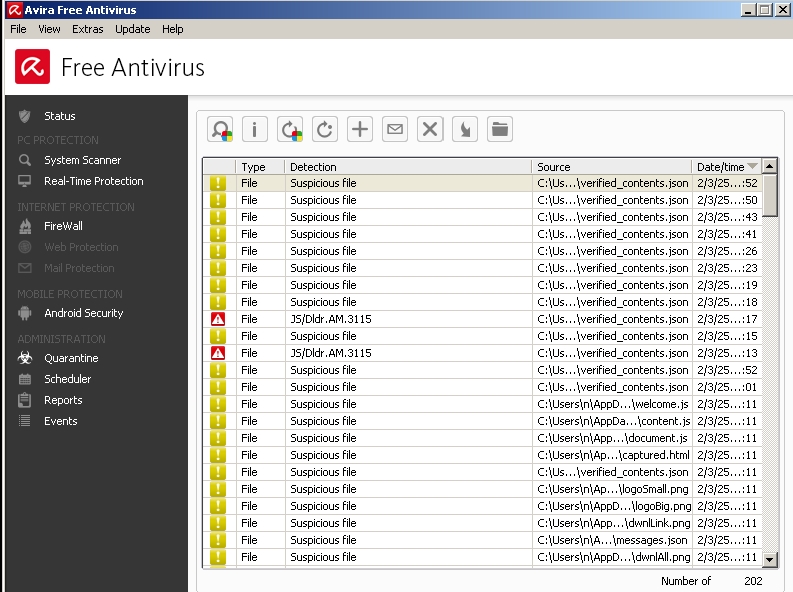Click the vertical scrollbar thumb
Image resolution: width=793 pixels, height=592 pixels.
769,195
